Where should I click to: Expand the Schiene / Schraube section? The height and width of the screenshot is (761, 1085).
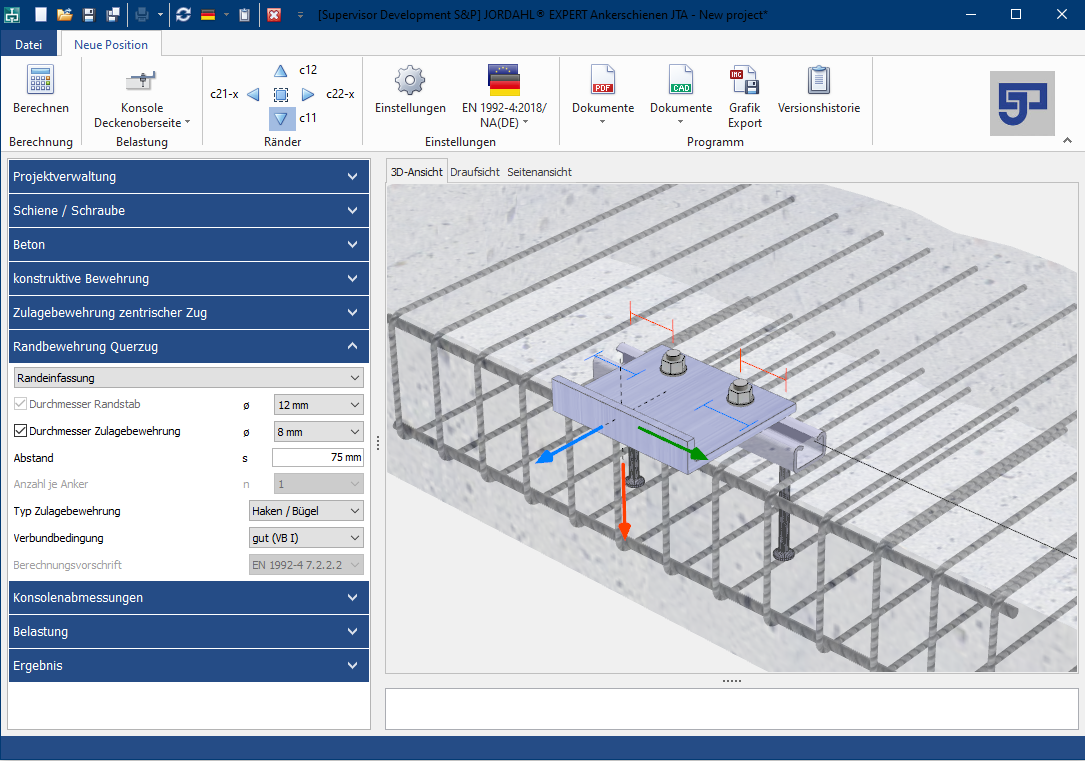click(x=189, y=210)
